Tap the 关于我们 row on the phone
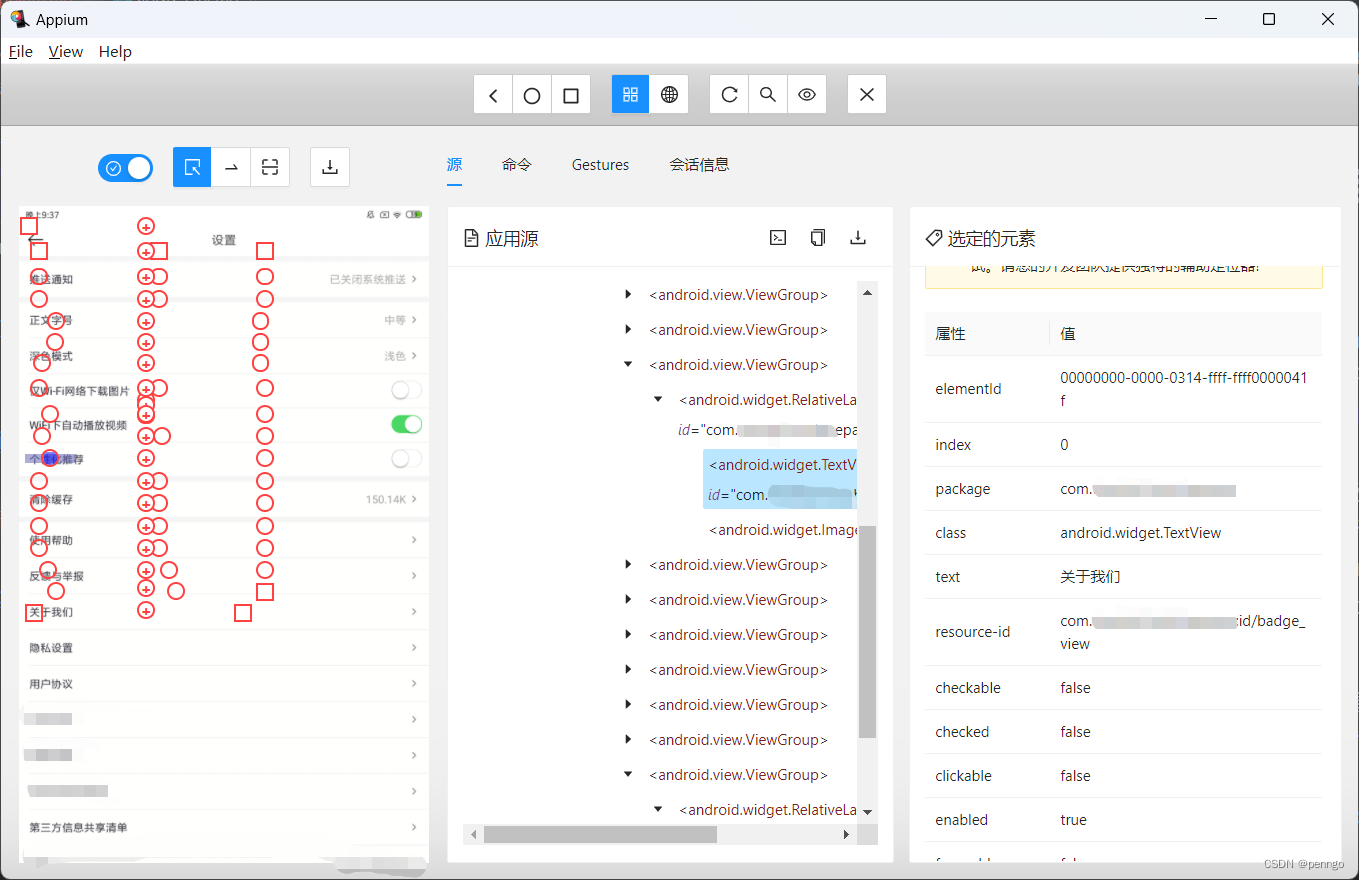 click(x=224, y=612)
